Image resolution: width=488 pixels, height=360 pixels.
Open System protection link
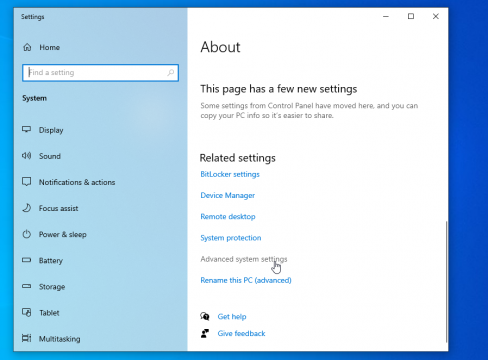click(x=231, y=238)
